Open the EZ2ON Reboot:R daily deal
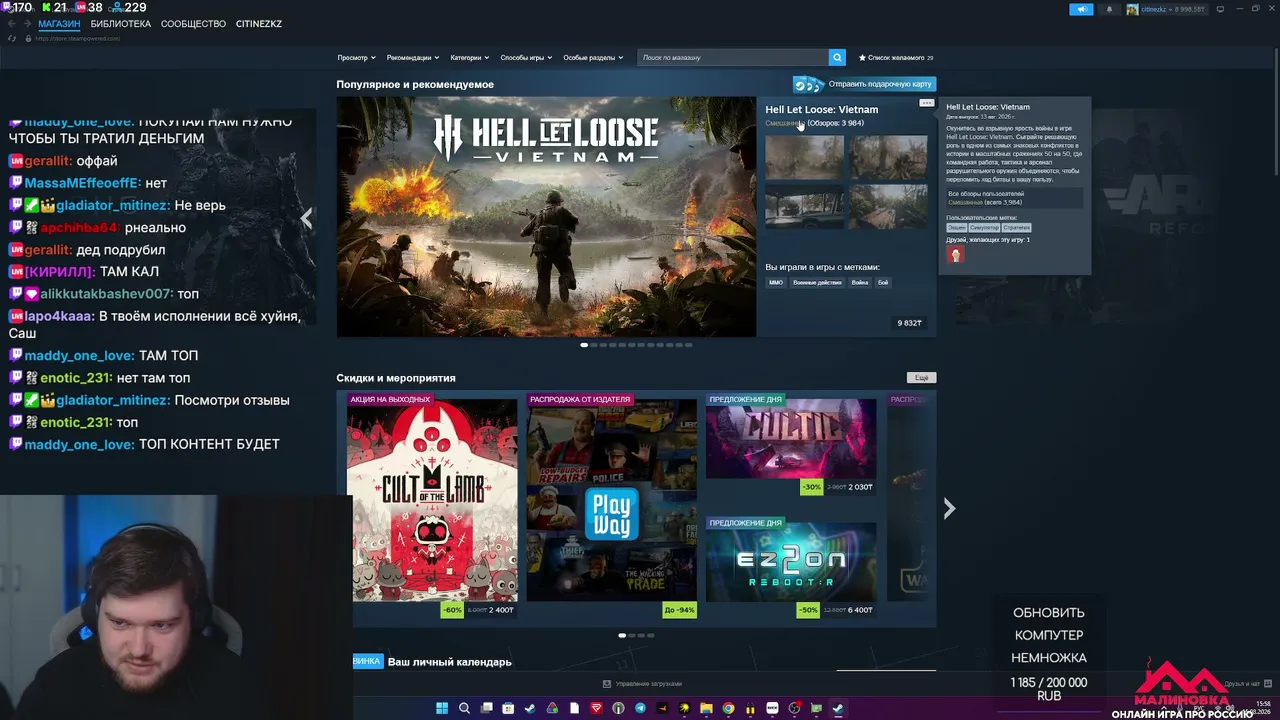 point(791,569)
